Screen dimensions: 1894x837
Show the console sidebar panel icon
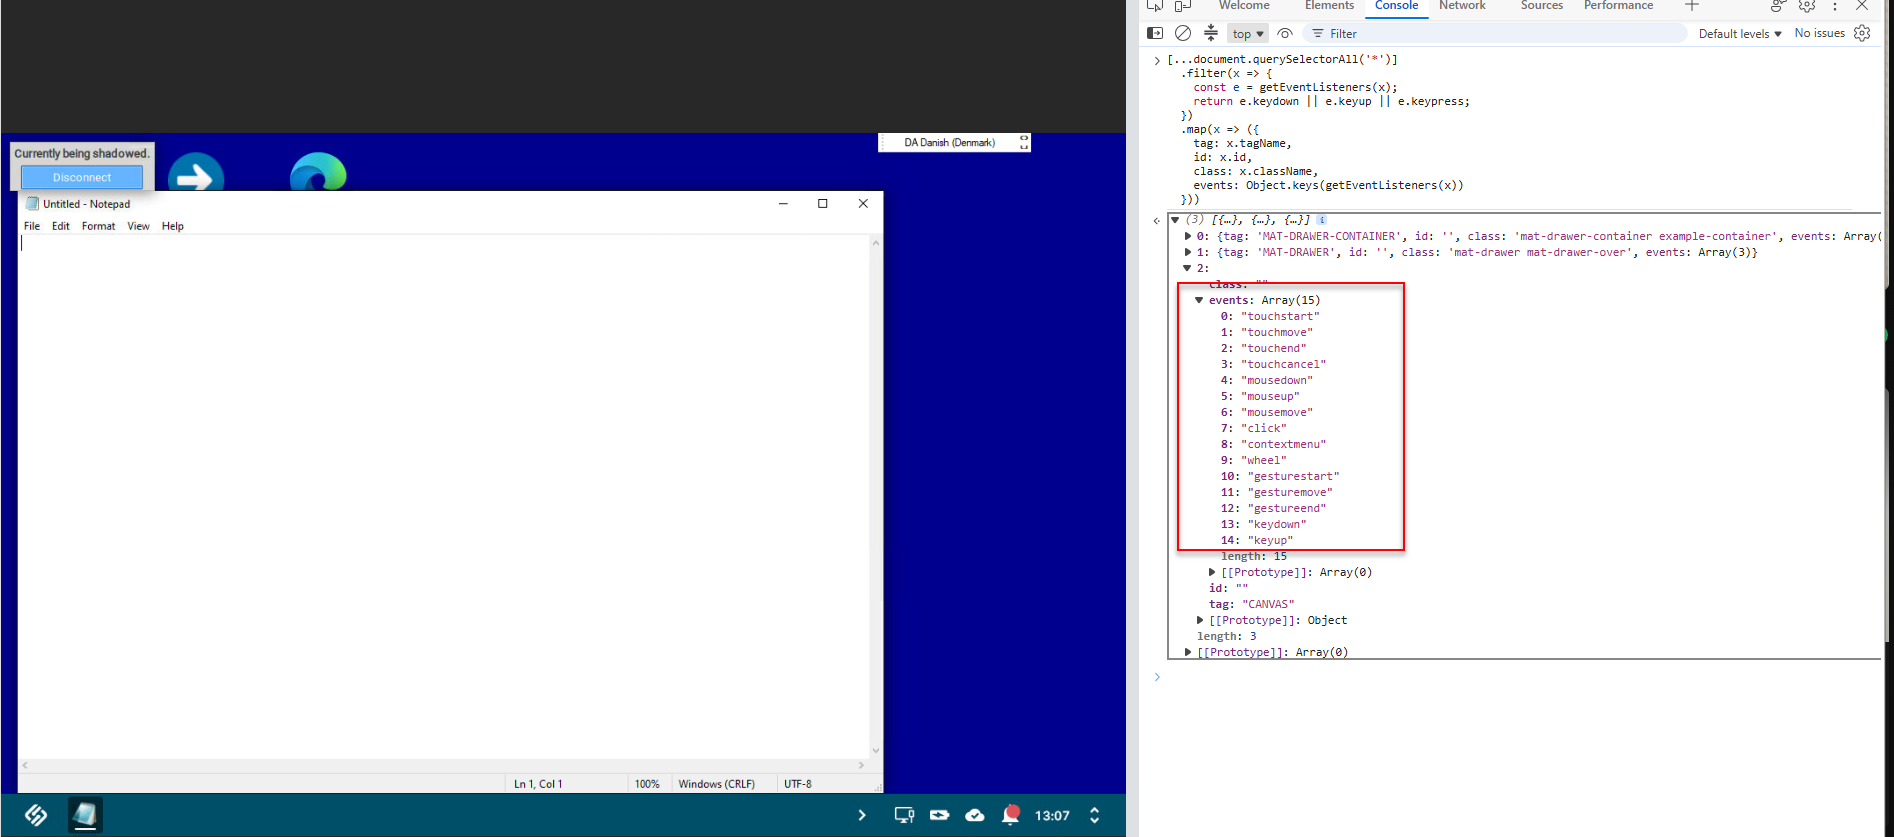click(x=1155, y=33)
